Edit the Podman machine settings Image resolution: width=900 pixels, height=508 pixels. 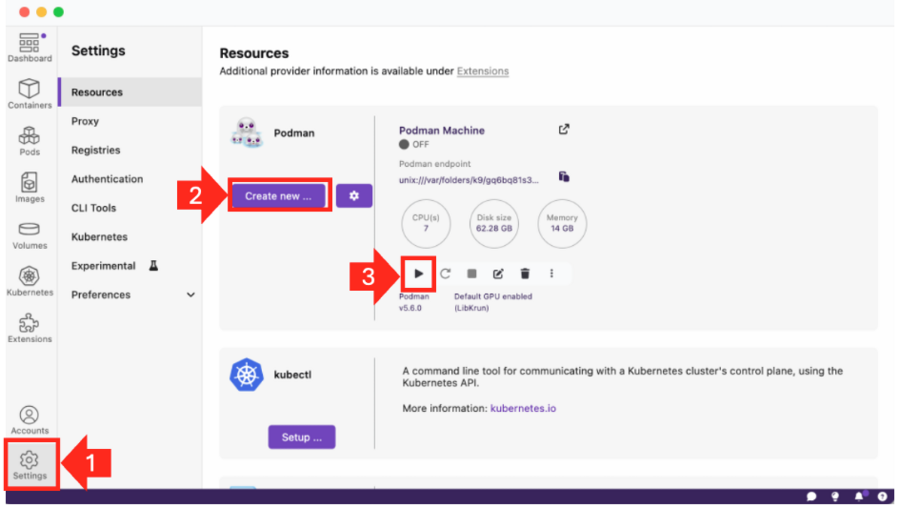tap(498, 273)
